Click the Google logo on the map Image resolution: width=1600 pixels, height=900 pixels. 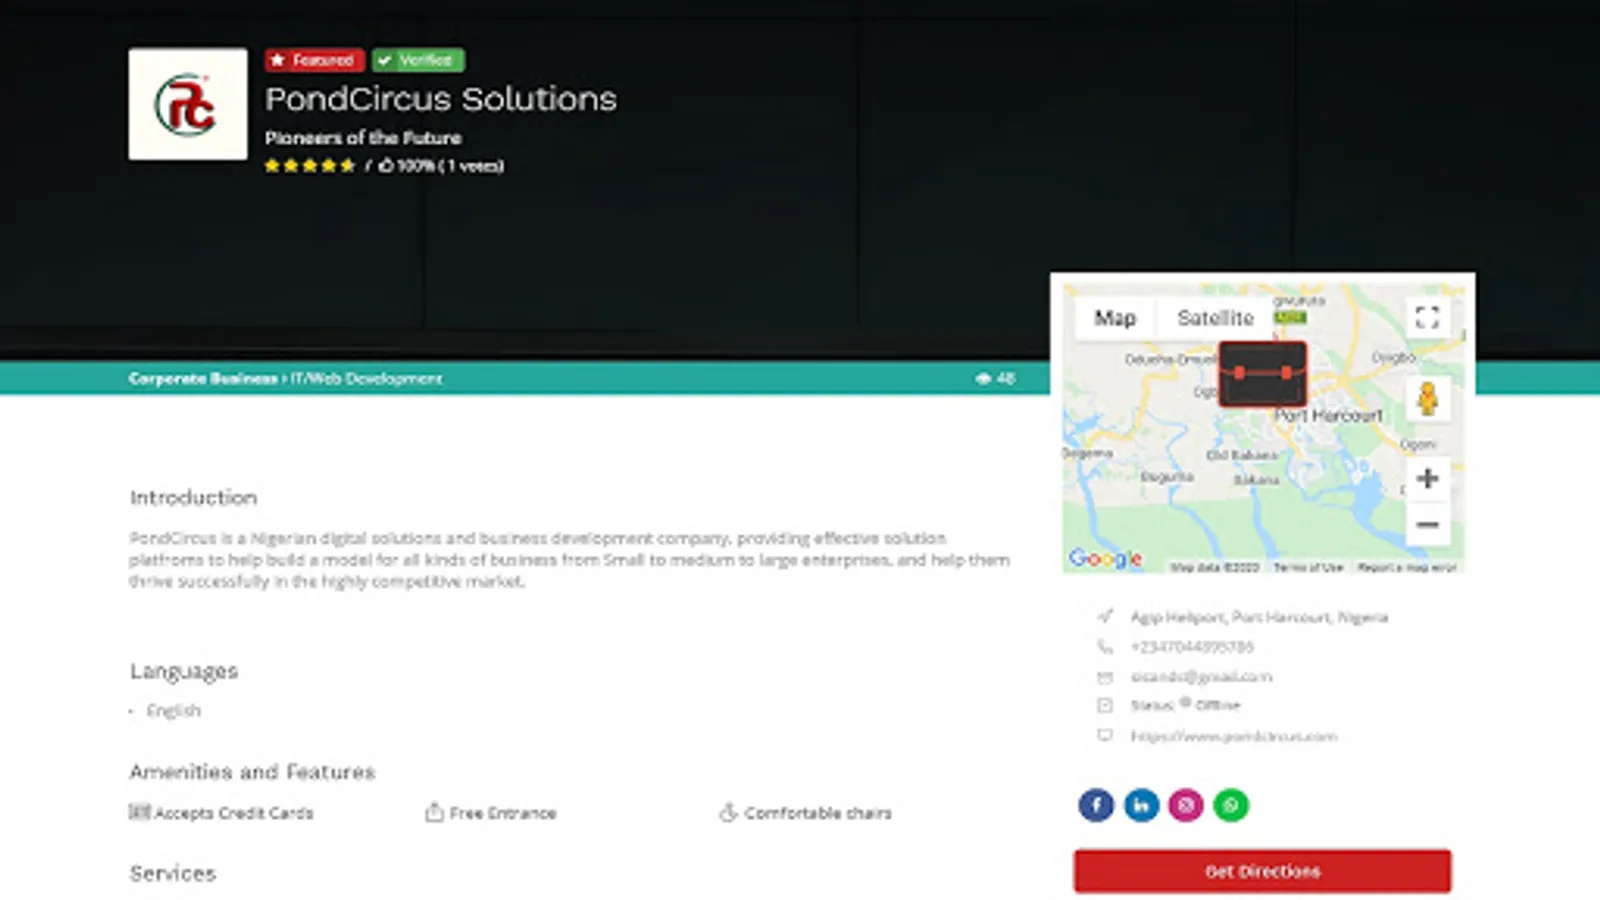[1105, 558]
